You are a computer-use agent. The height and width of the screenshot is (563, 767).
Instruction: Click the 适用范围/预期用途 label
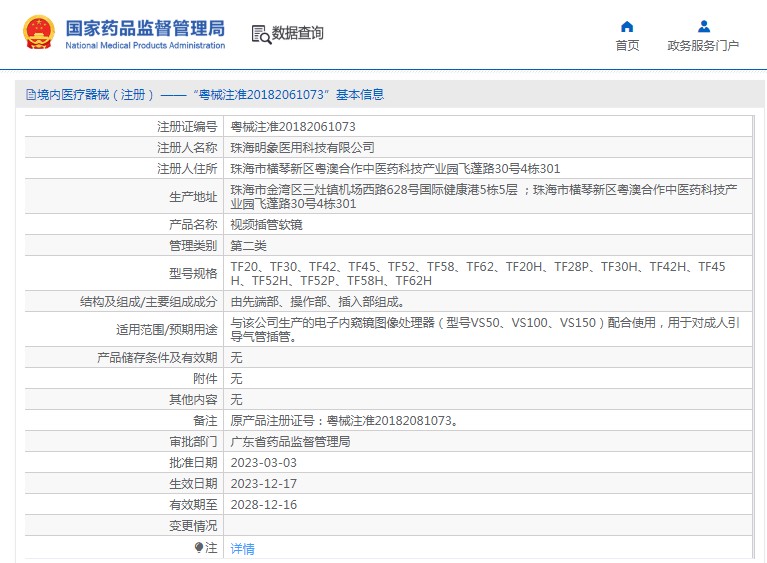[167, 330]
